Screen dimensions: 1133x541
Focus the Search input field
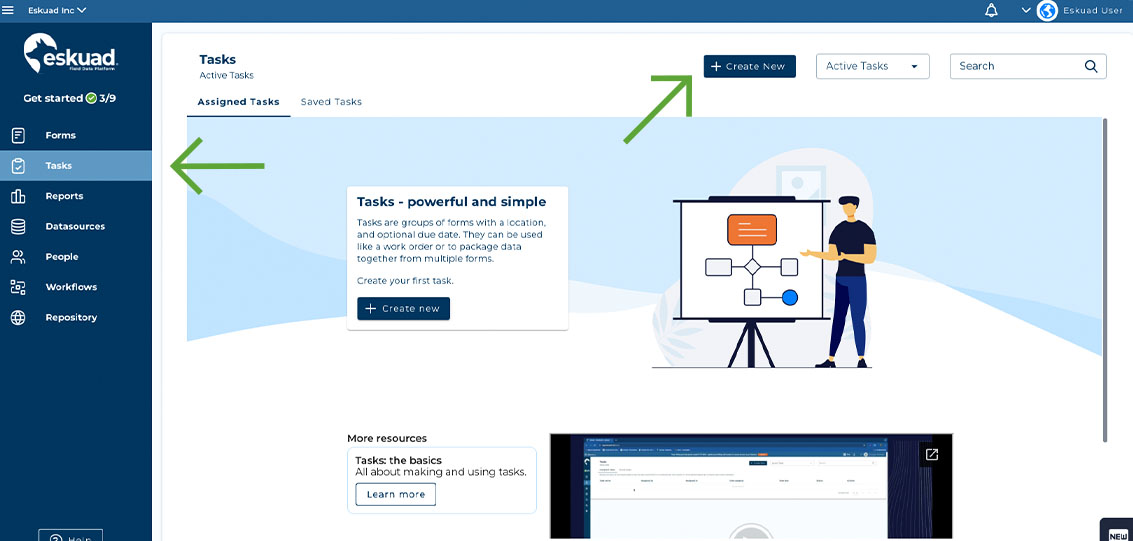coord(1028,66)
